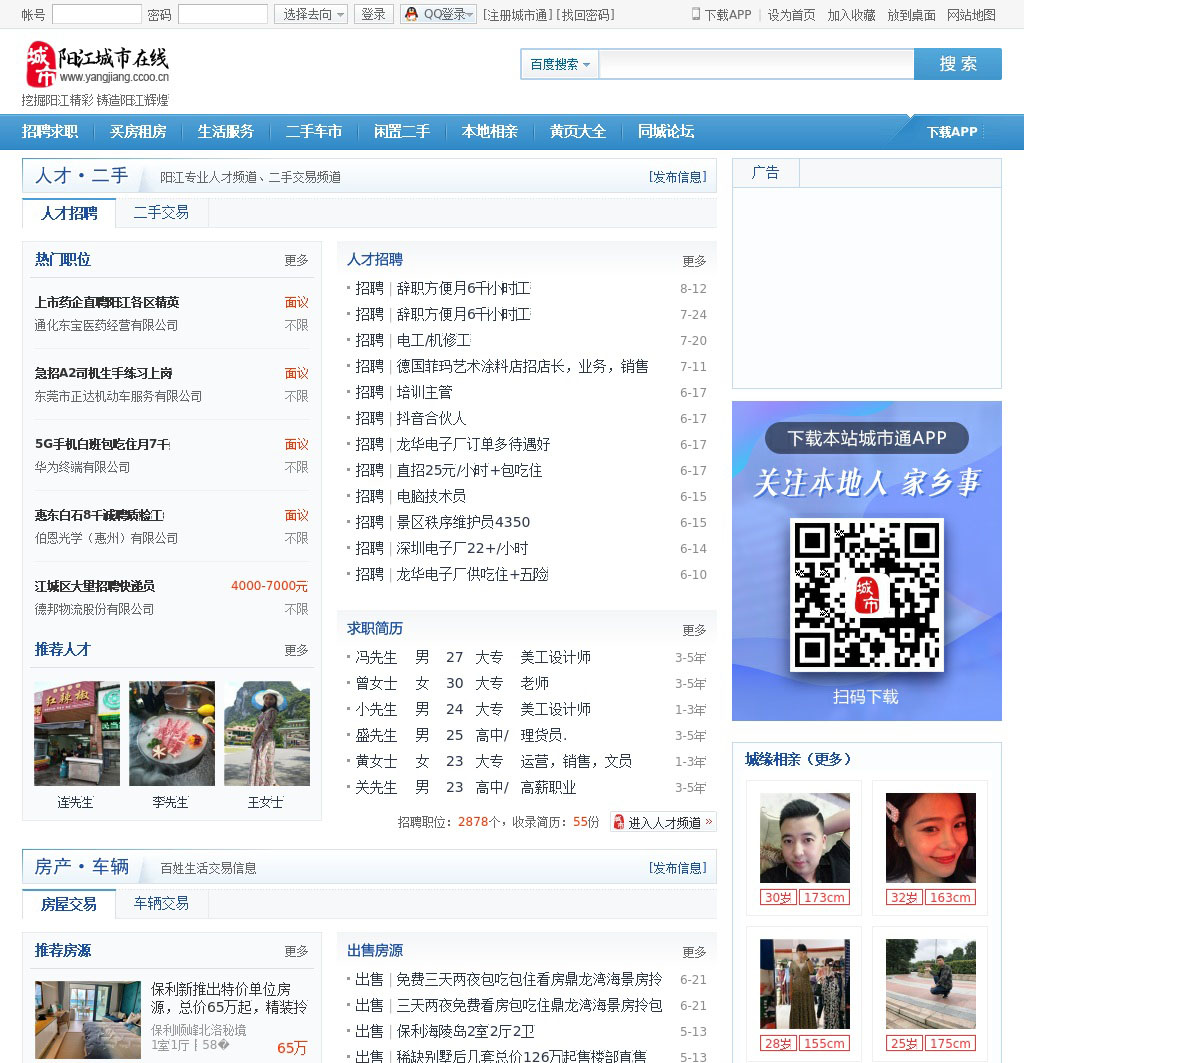This screenshot has height=1063, width=1200.
Task: Expand the 百度搜索 search engine selector
Action: click(x=559, y=64)
